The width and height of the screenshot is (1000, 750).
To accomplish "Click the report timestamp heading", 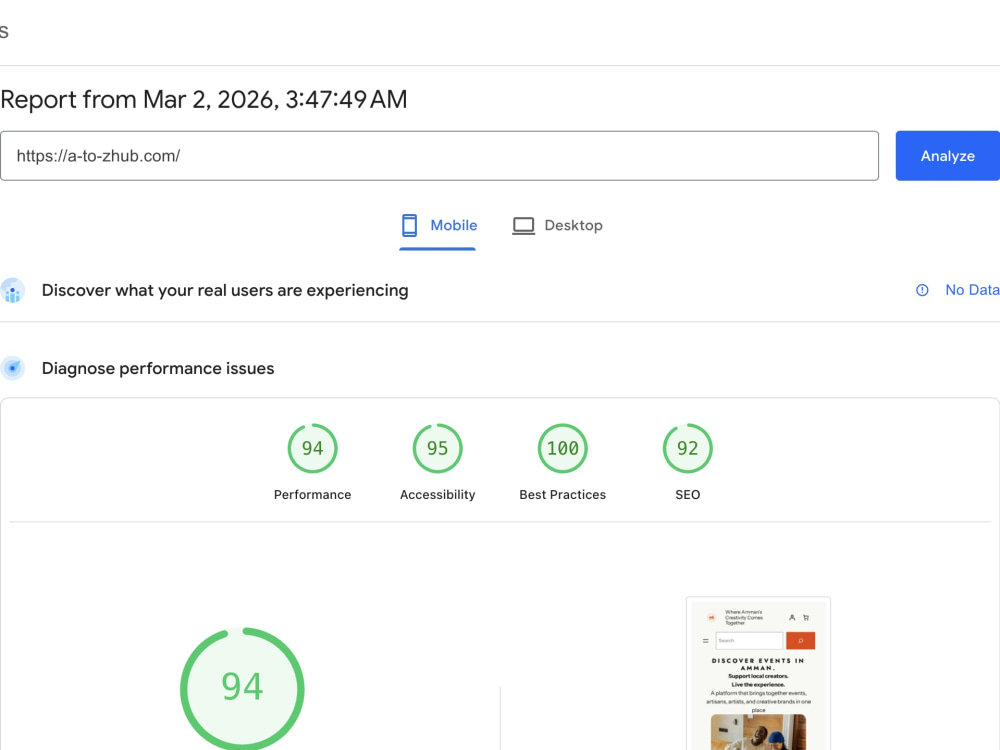I will (x=203, y=99).
